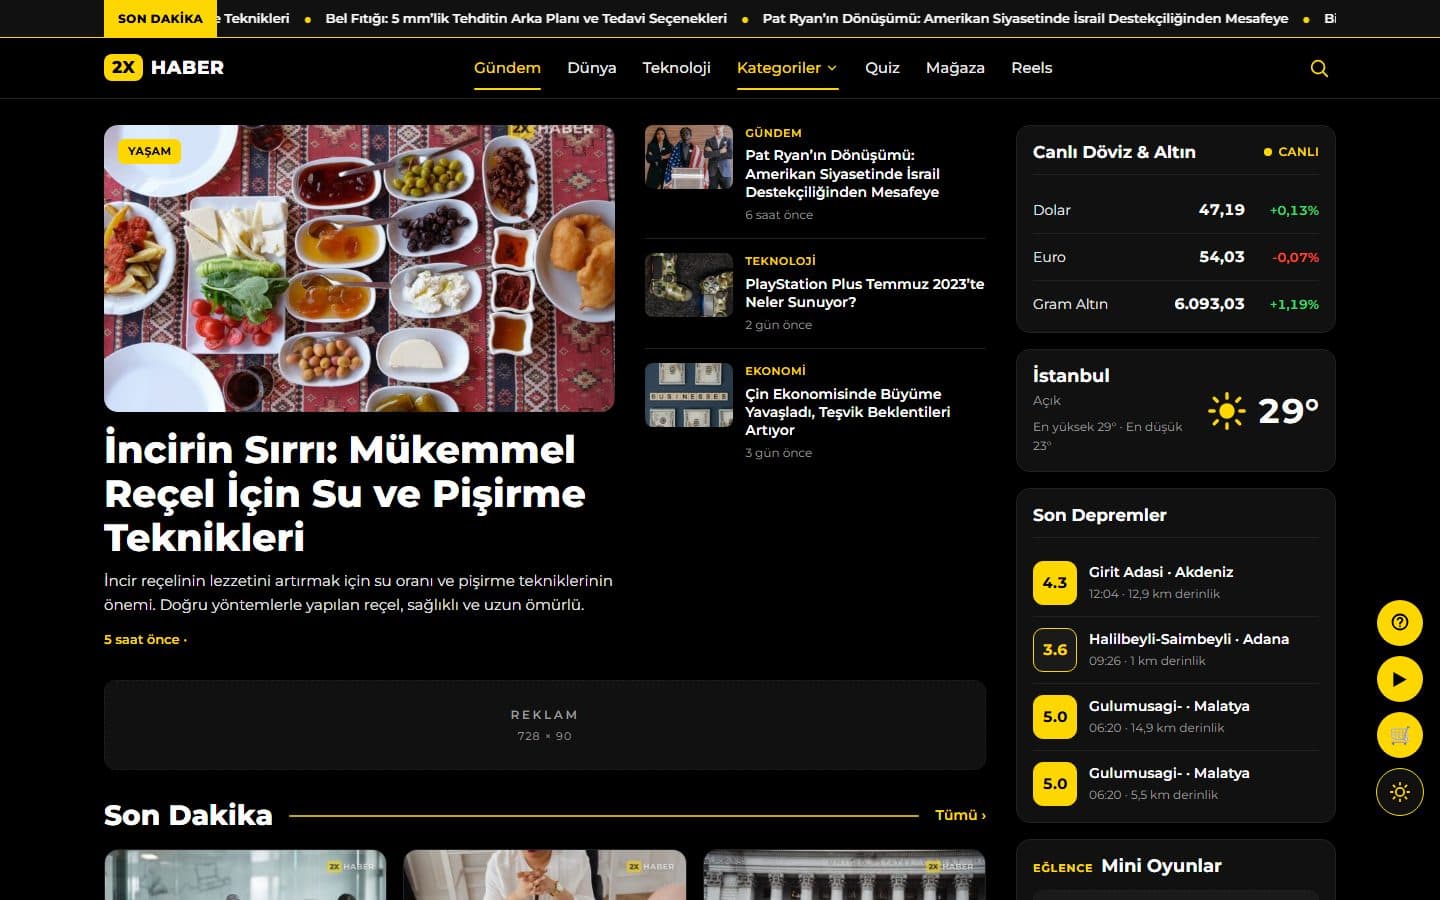Click the Son Dakika section heading
The width and height of the screenshot is (1440, 900).
tap(188, 815)
